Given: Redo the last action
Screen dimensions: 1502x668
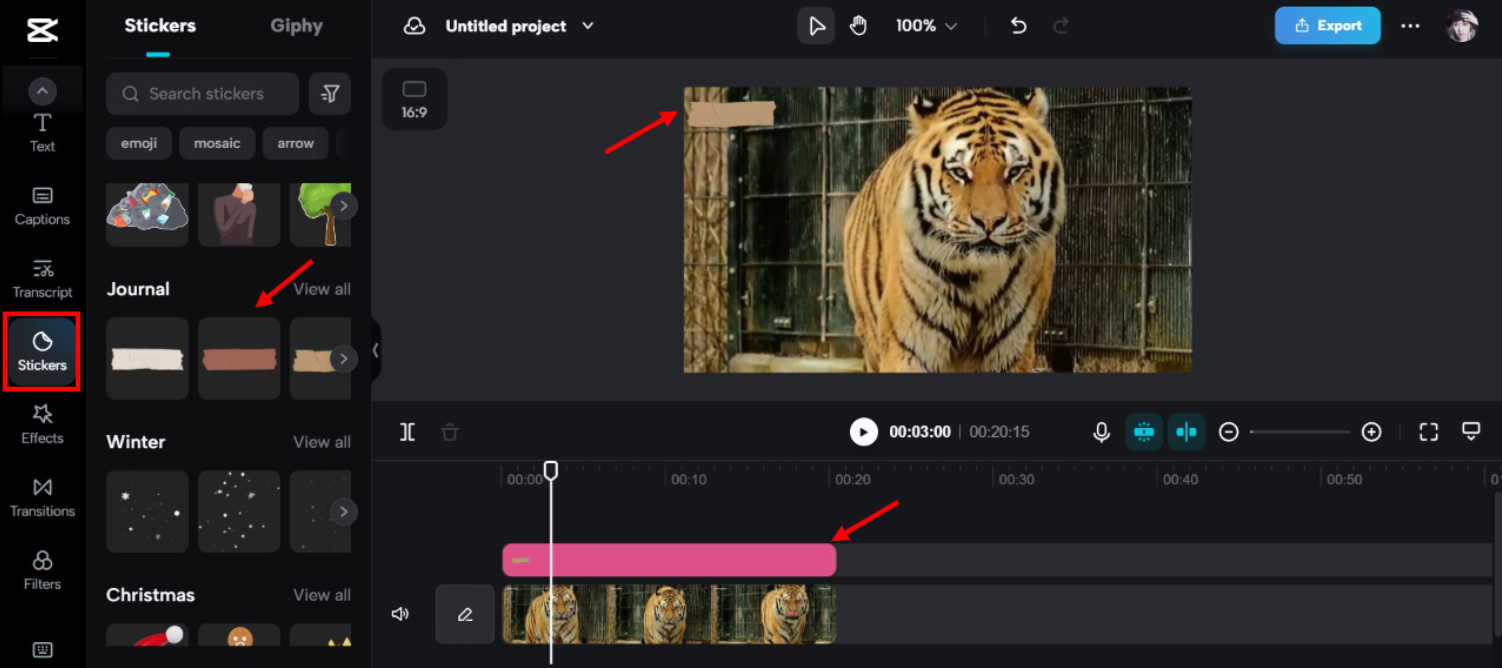Looking at the screenshot, I should (1062, 26).
